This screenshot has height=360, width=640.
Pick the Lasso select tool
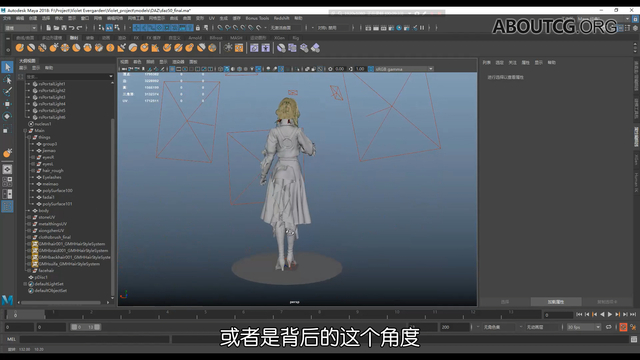pos(7,80)
